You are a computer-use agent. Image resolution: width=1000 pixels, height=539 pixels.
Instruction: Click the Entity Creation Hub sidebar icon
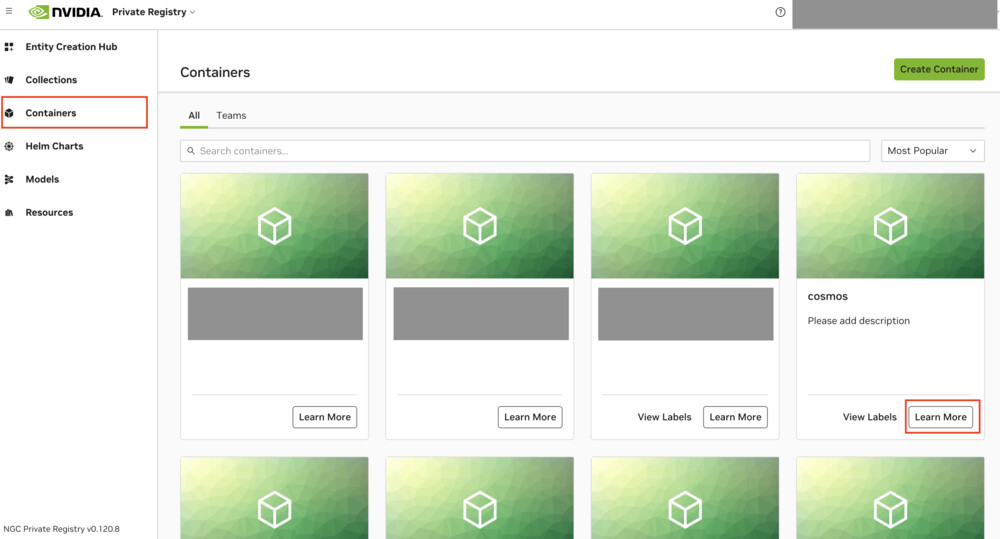(10, 47)
